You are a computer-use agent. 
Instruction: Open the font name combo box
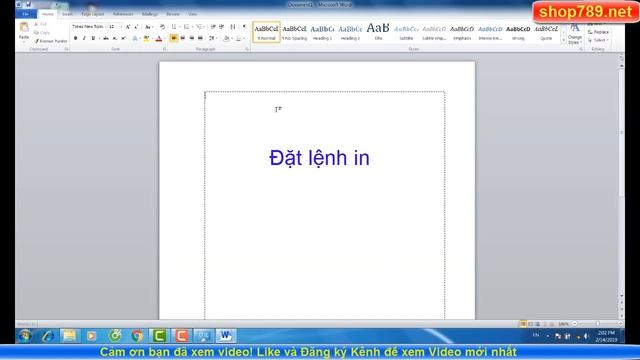pyautogui.click(x=89, y=27)
